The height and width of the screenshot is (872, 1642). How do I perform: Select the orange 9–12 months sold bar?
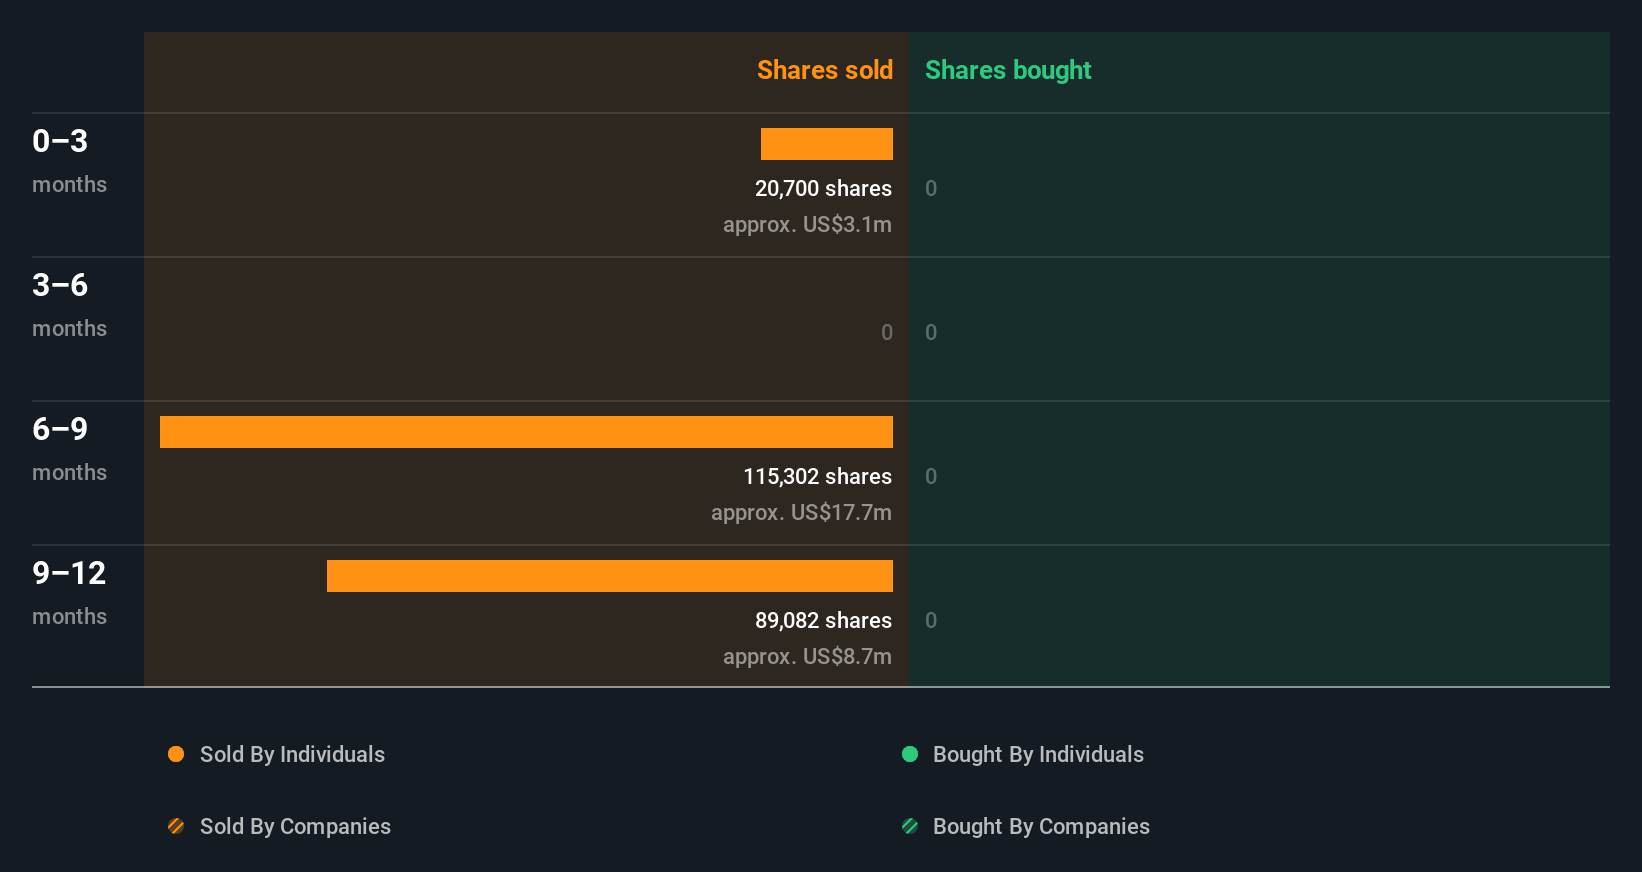[x=610, y=576]
